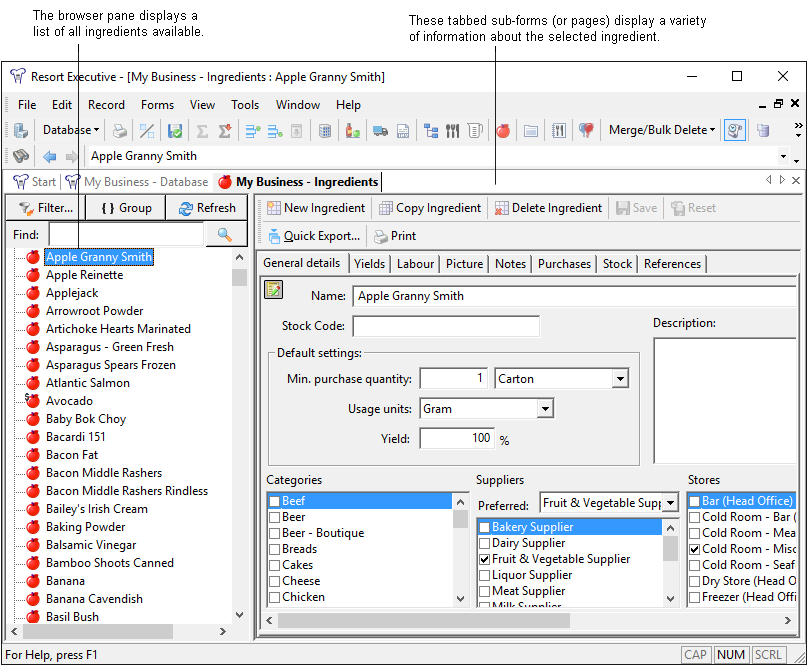Open the Forms menu

coord(157,105)
